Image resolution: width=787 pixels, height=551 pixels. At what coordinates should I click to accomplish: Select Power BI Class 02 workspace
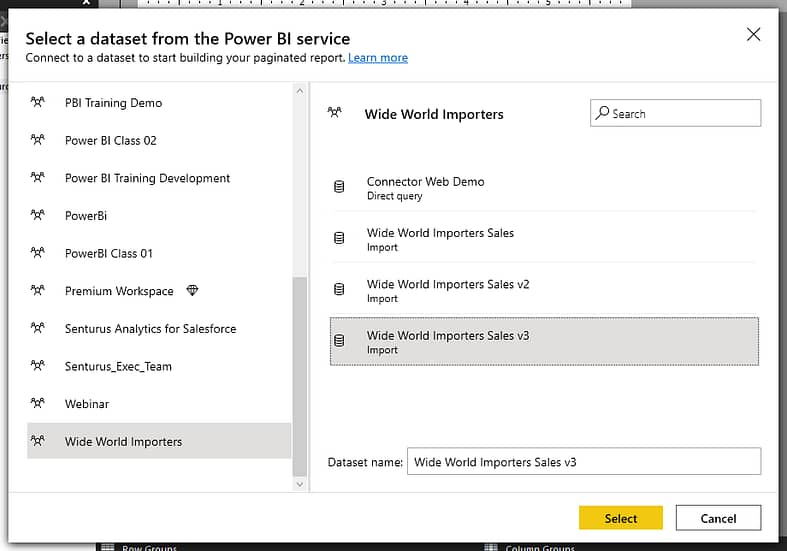(x=159, y=141)
